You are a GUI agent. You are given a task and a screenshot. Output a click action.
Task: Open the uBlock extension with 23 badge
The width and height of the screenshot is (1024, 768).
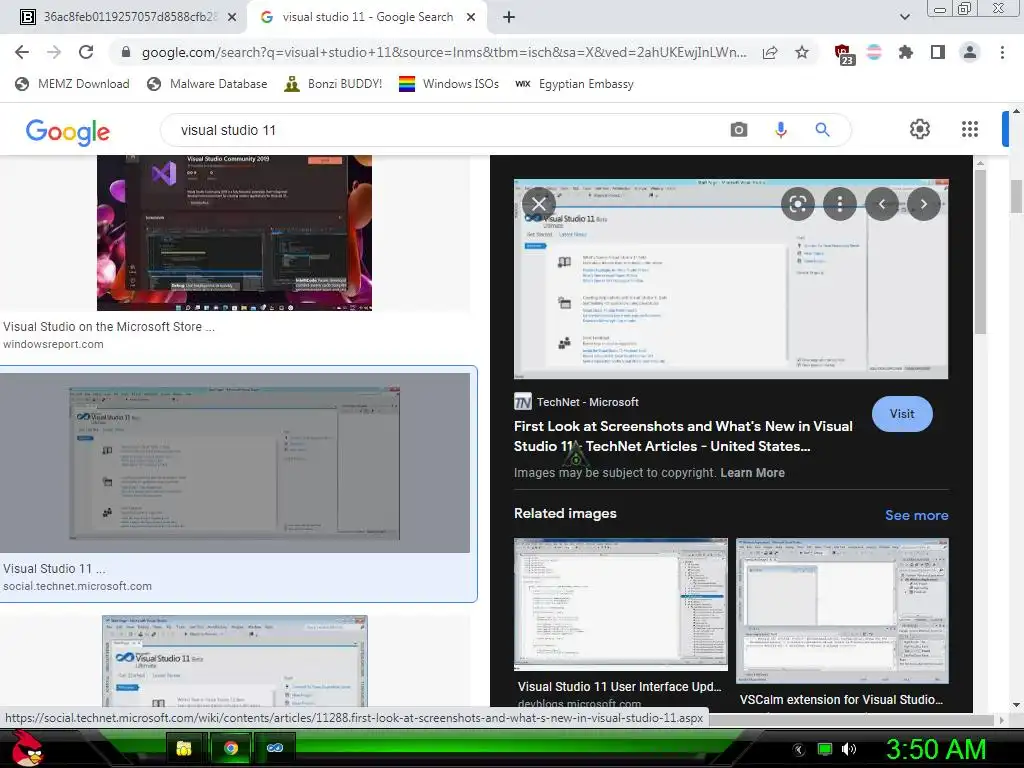844,54
